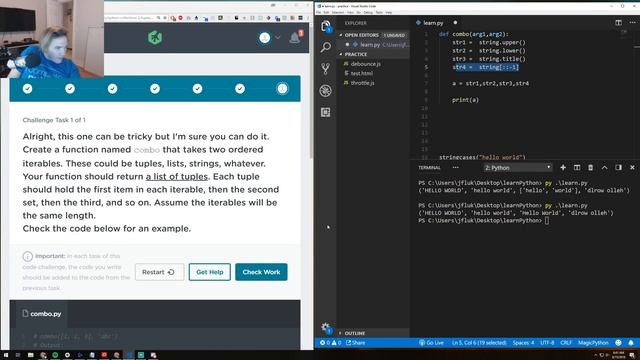This screenshot has width=640, height=360.
Task: Open the View menu in VS Code
Action: click(x=351, y=13)
